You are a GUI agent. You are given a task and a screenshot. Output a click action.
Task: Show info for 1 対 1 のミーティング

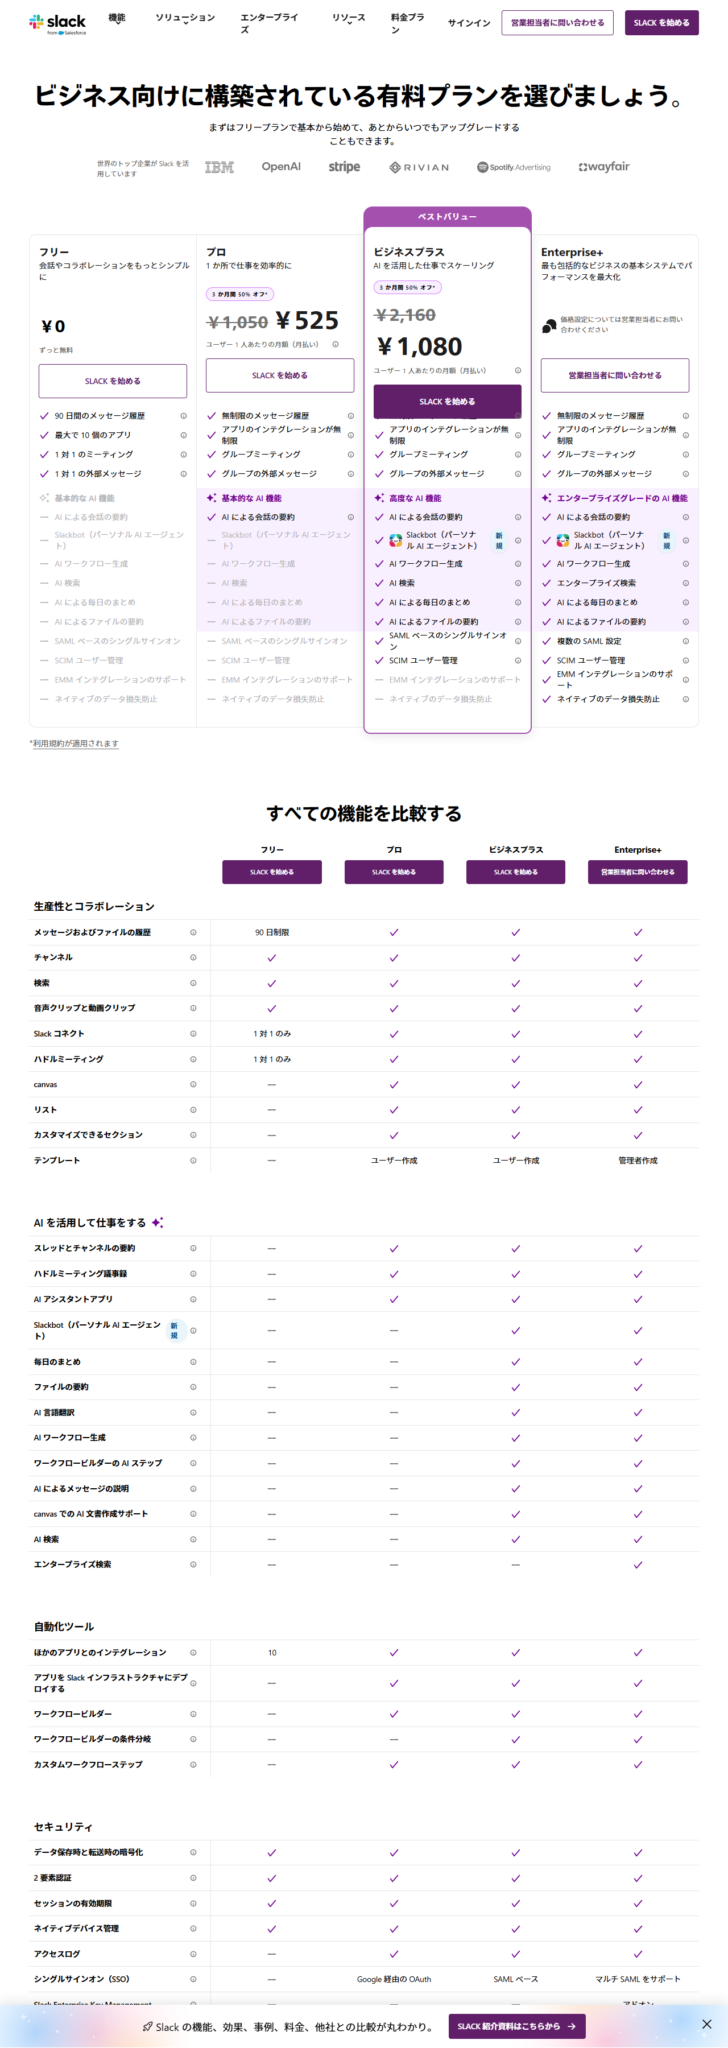pyautogui.click(x=183, y=454)
